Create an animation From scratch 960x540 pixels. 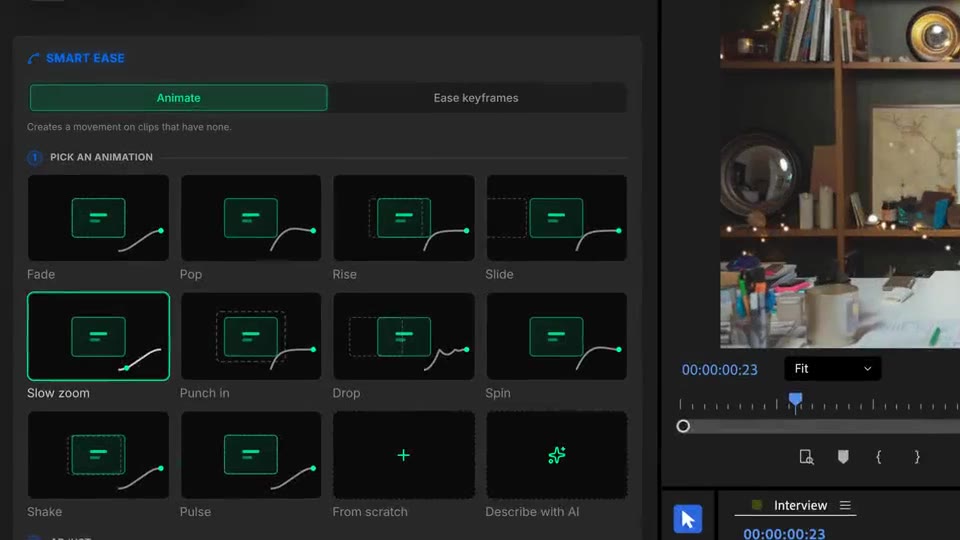click(x=403, y=455)
